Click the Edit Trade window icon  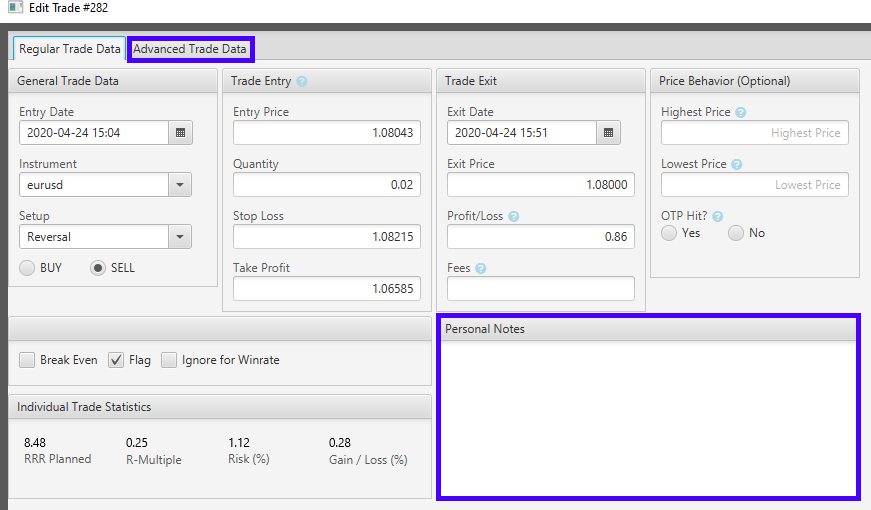[15, 7]
